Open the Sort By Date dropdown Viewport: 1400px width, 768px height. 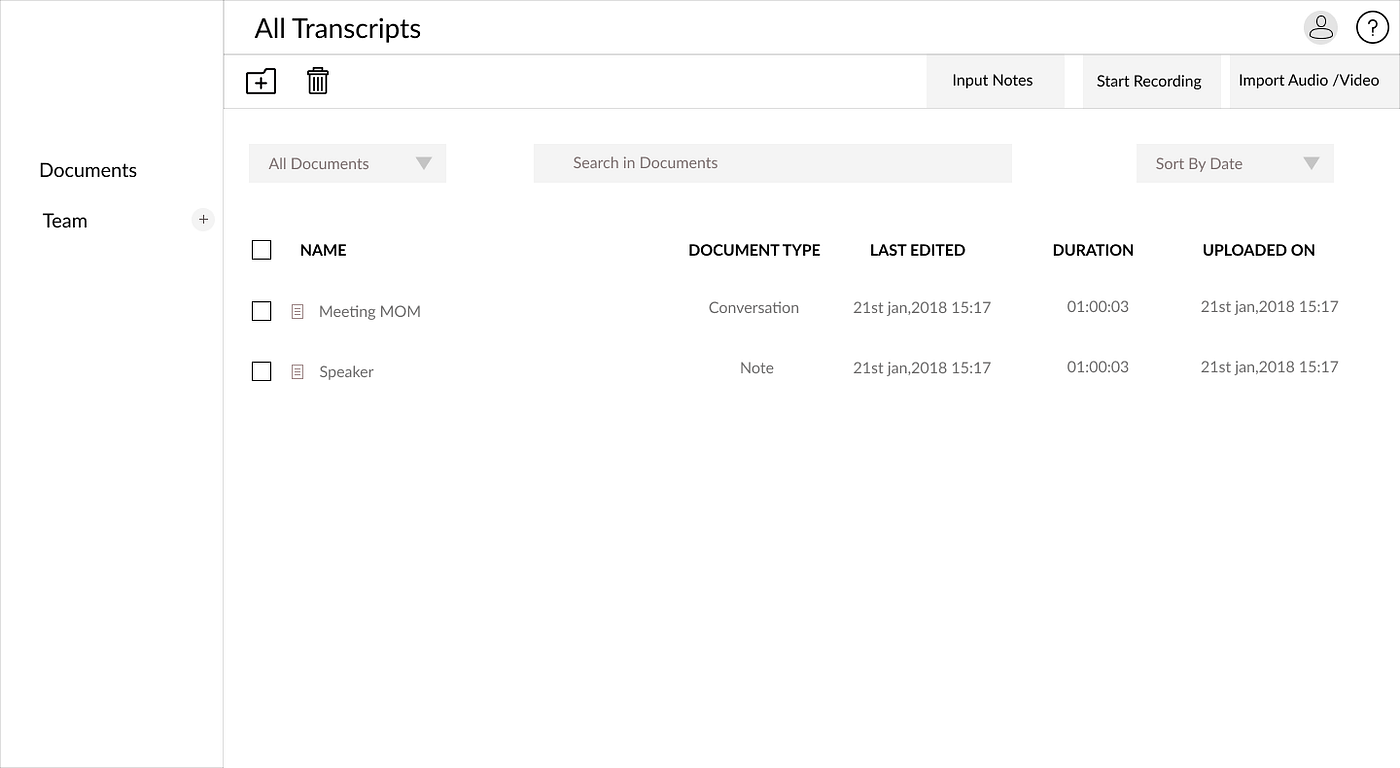(1235, 163)
